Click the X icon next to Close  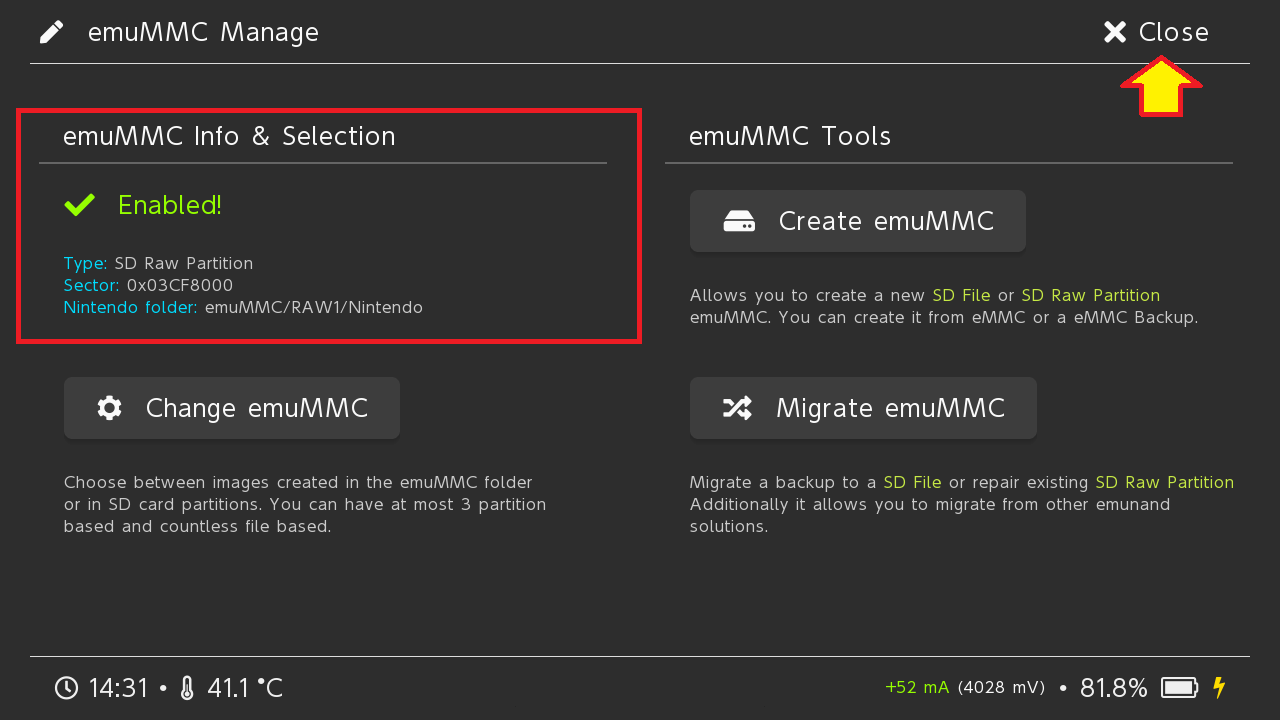point(1115,32)
